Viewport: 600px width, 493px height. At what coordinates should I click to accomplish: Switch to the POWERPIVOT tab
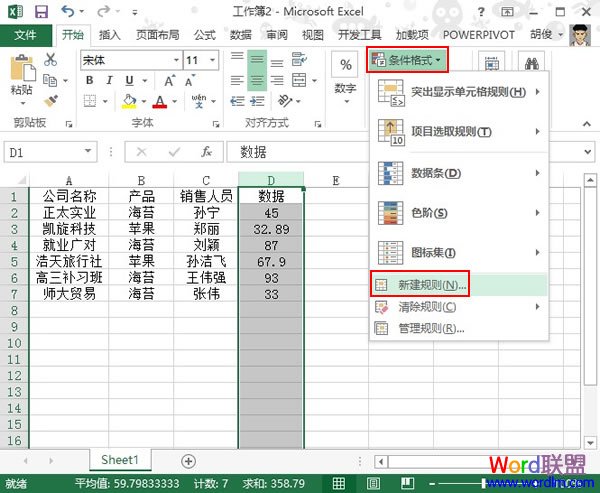click(x=479, y=35)
